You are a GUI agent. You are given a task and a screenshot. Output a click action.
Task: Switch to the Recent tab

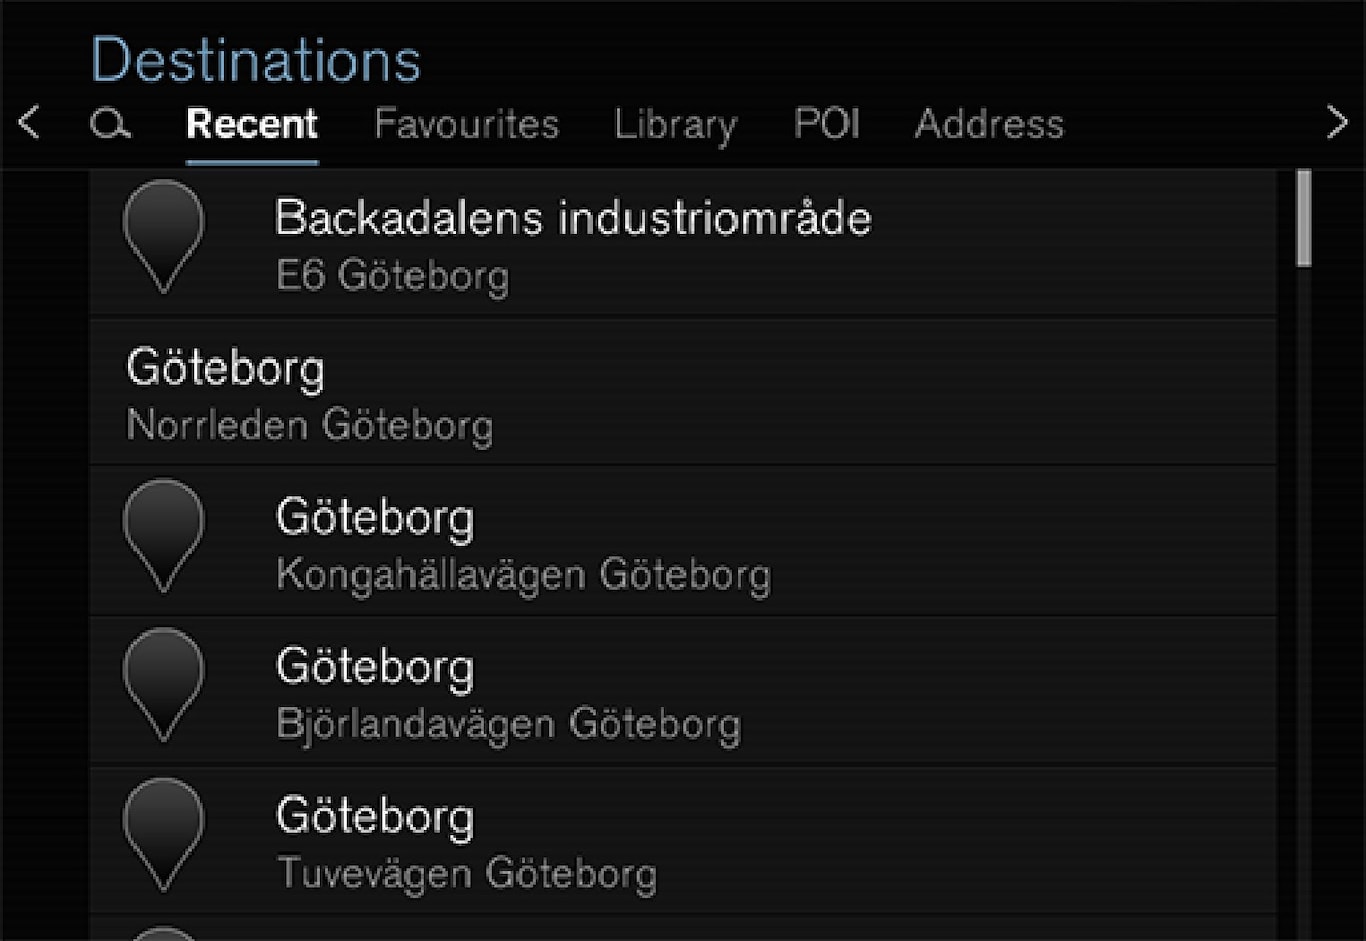pyautogui.click(x=252, y=125)
